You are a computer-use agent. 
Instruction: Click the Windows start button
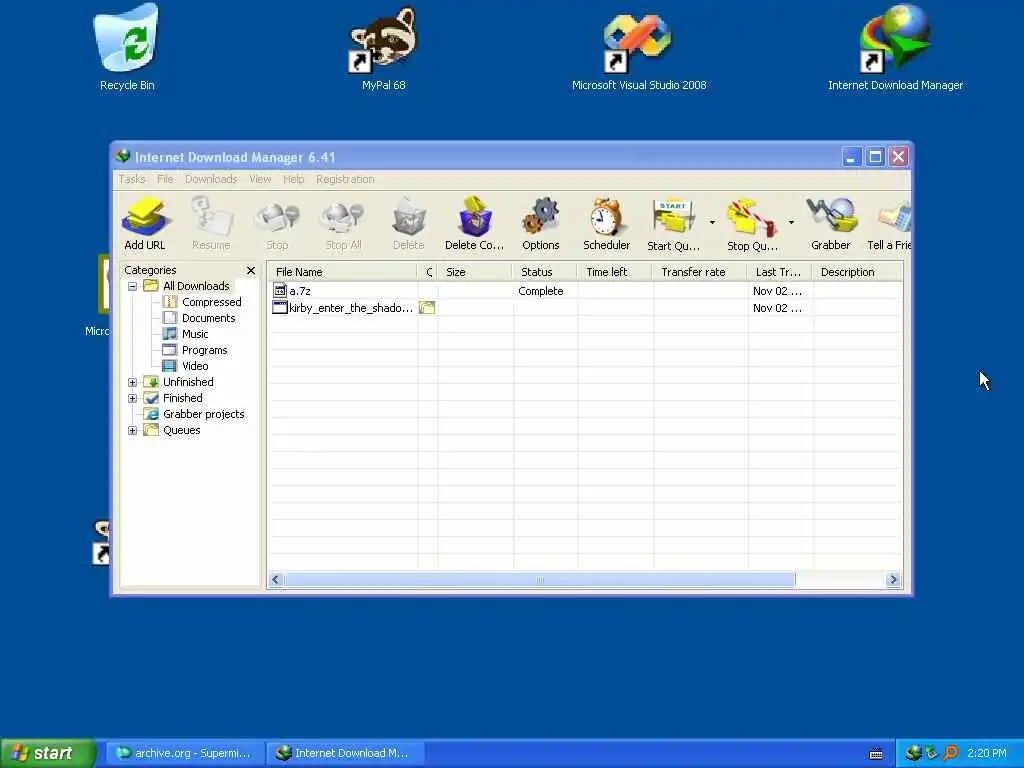[48, 753]
